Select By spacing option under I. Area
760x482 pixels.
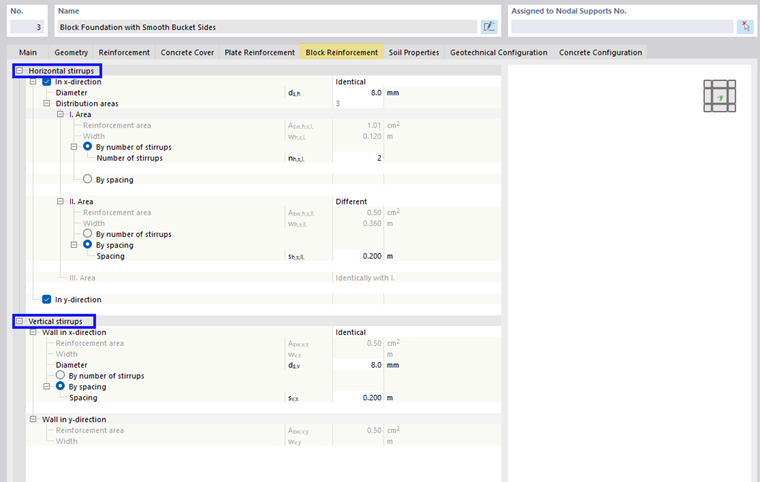[87, 179]
